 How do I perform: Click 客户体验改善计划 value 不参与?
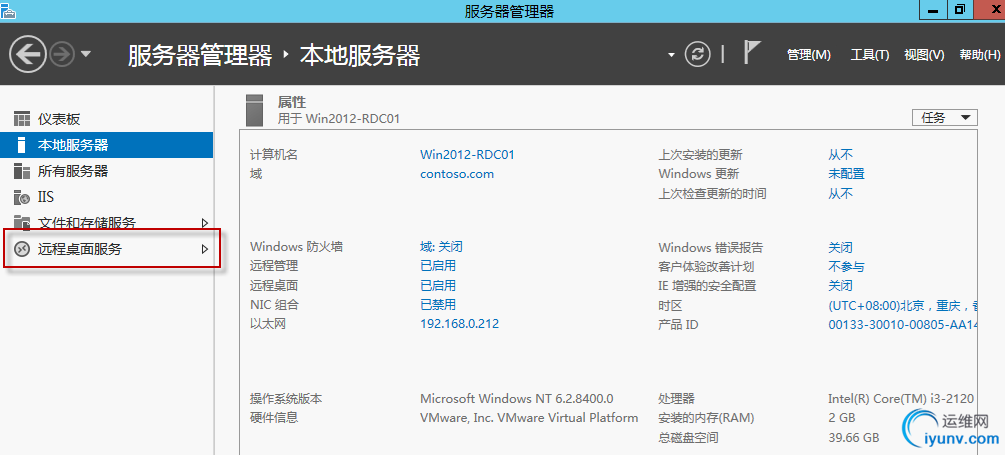(x=846, y=267)
